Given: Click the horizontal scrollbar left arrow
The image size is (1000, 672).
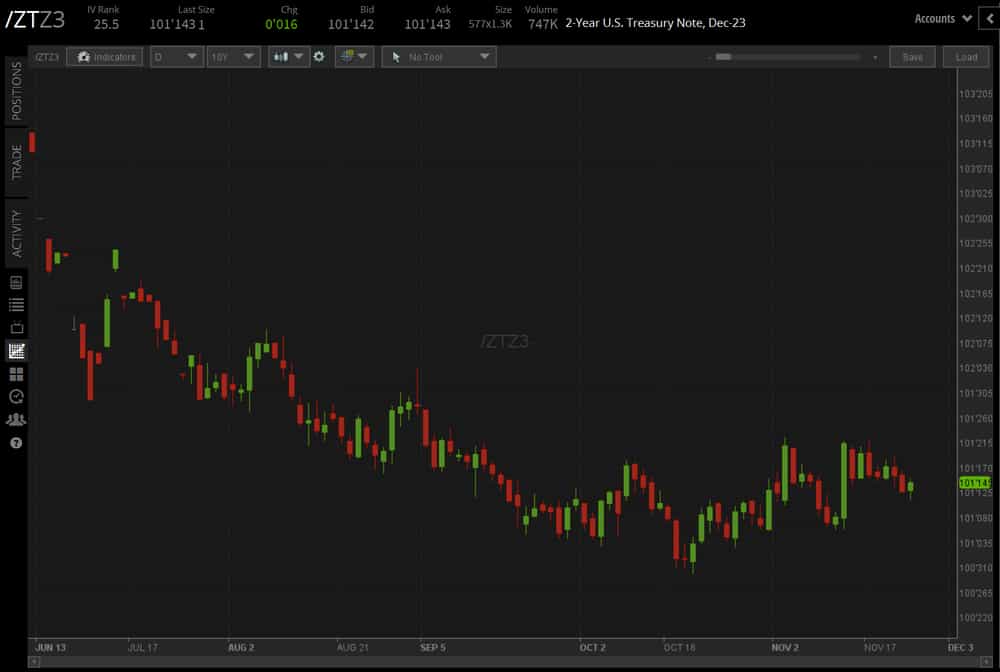Looking at the screenshot, I should pyautogui.click(x=34, y=662).
